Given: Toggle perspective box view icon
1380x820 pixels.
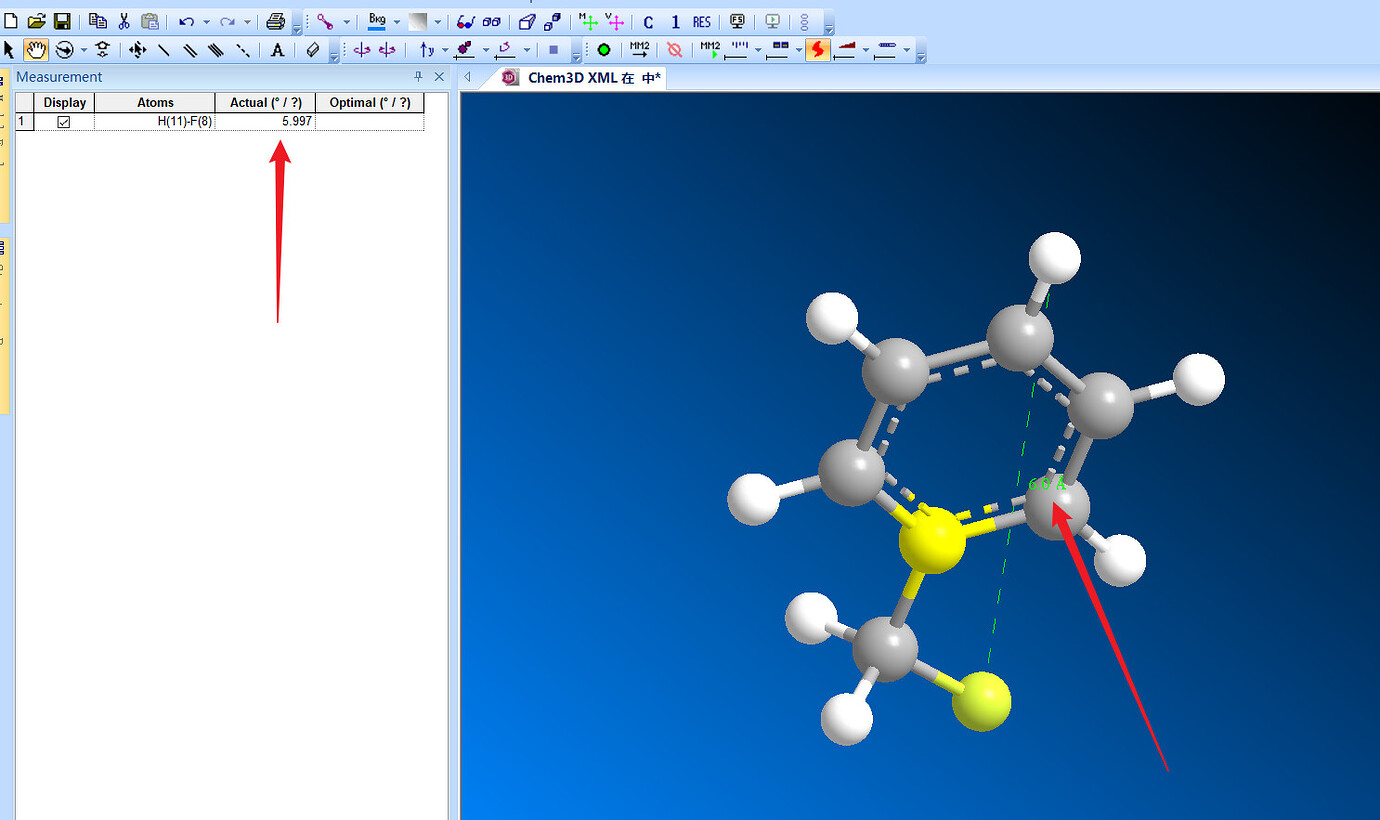Looking at the screenshot, I should (527, 21).
